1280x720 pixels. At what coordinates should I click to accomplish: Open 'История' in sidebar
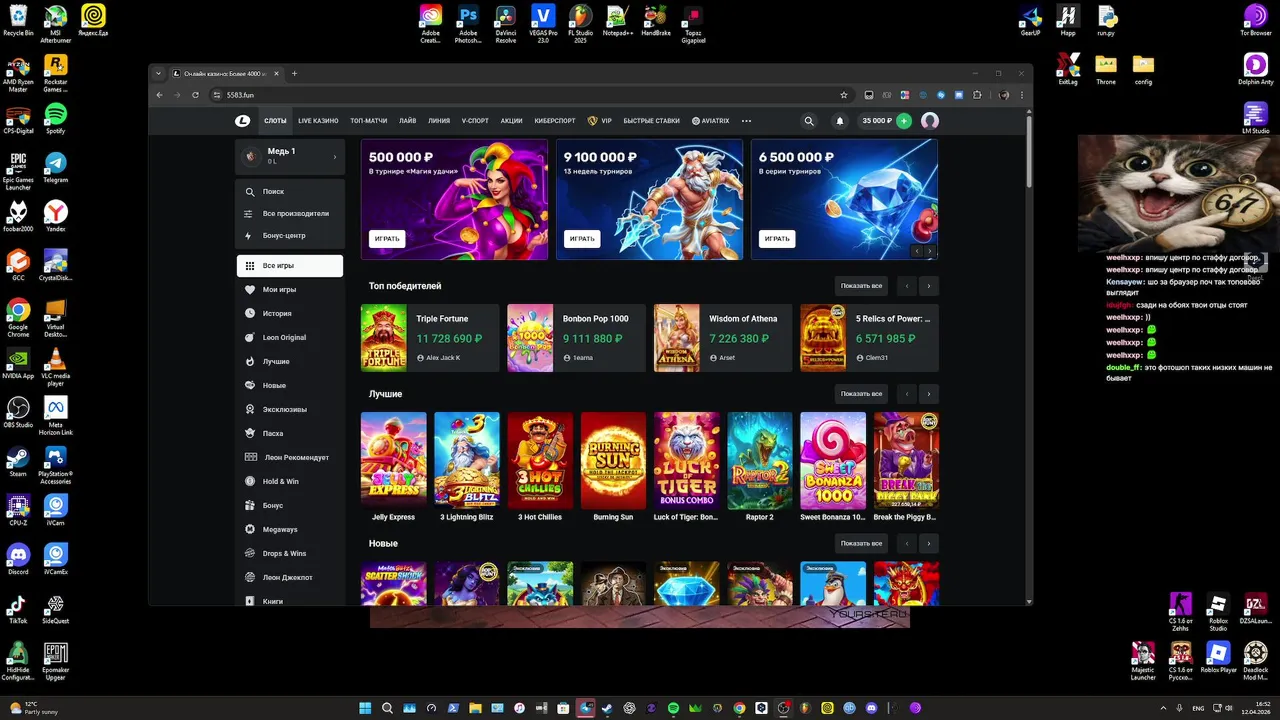(290, 313)
